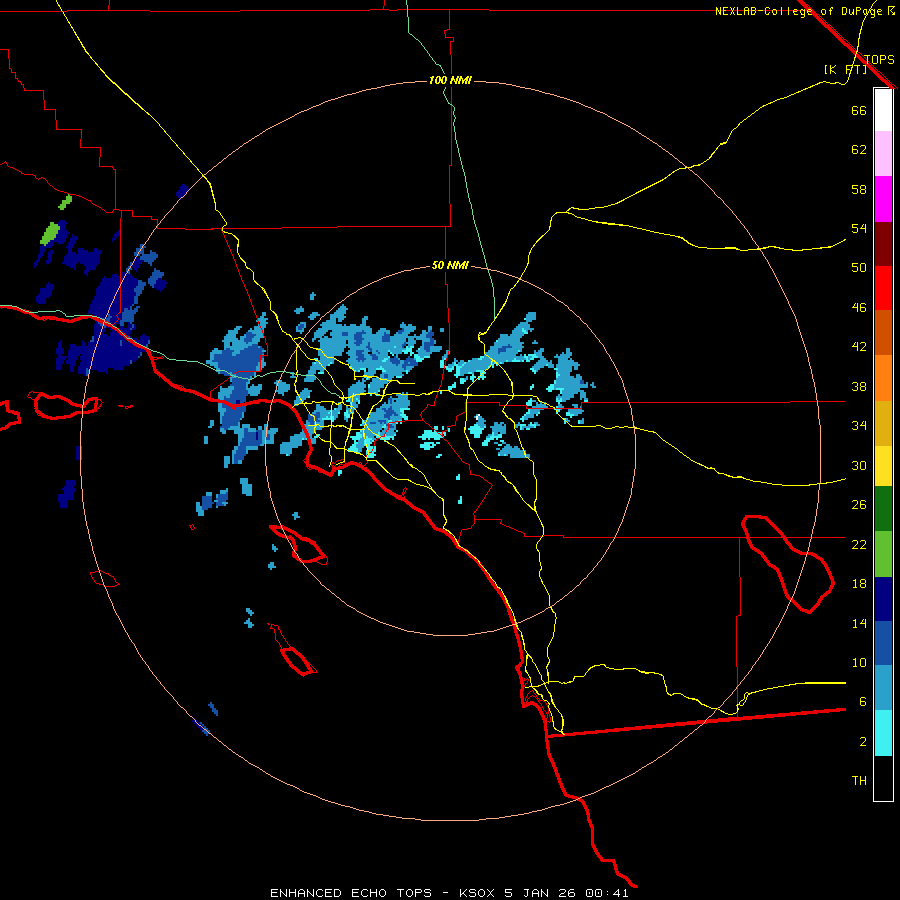Viewport: 900px width, 900px height.
Task: Click the "00:41" timestamp in caption
Action: [x=607, y=893]
